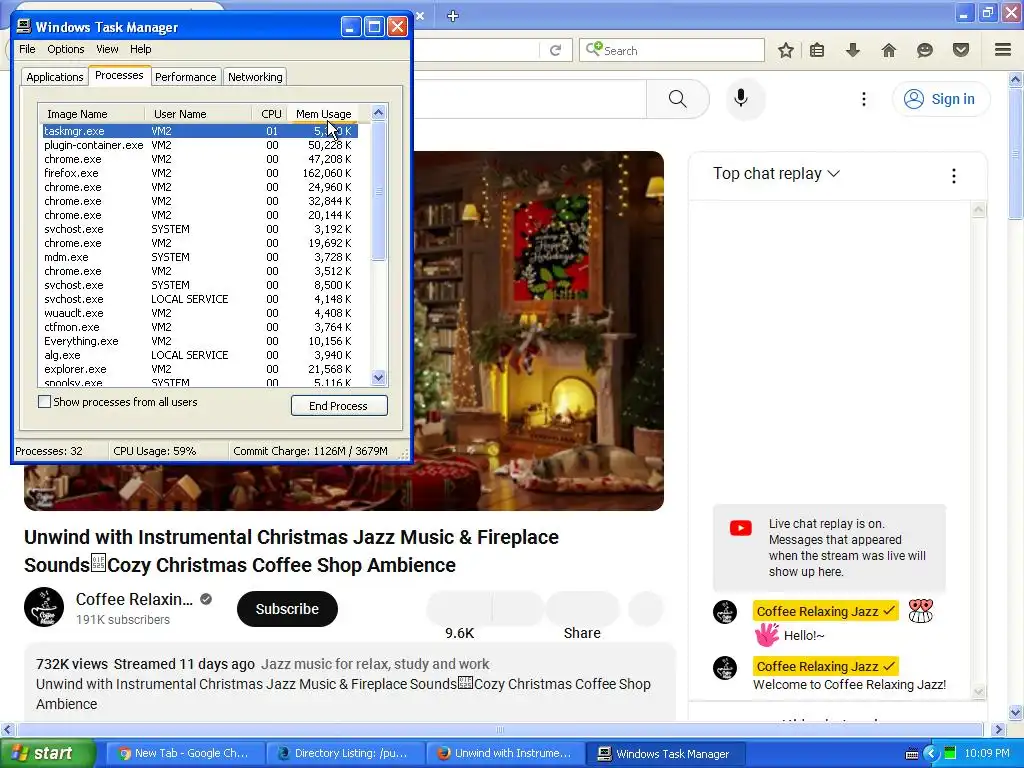Screen dimensions: 1024x768
Task: Click the tray network activity icon
Action: point(950,753)
